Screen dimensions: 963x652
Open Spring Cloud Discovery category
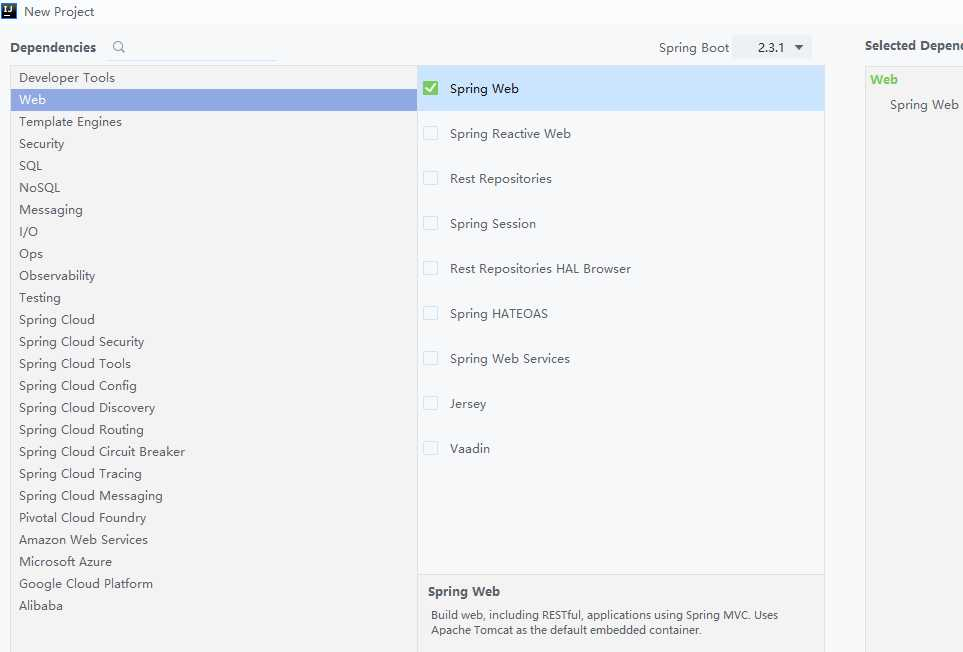click(214, 408)
